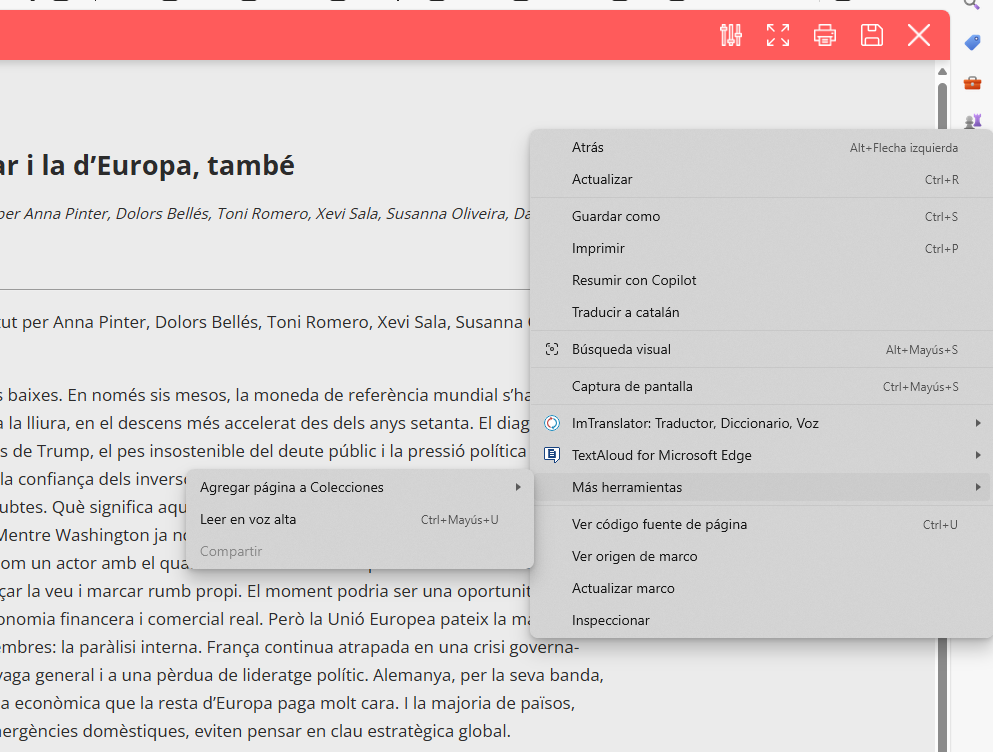Click the printer icon in red toolbar

825,36
